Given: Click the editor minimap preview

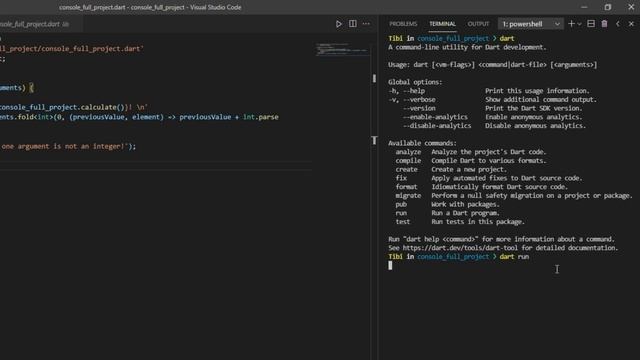Looking at the screenshot, I should tap(342, 50).
